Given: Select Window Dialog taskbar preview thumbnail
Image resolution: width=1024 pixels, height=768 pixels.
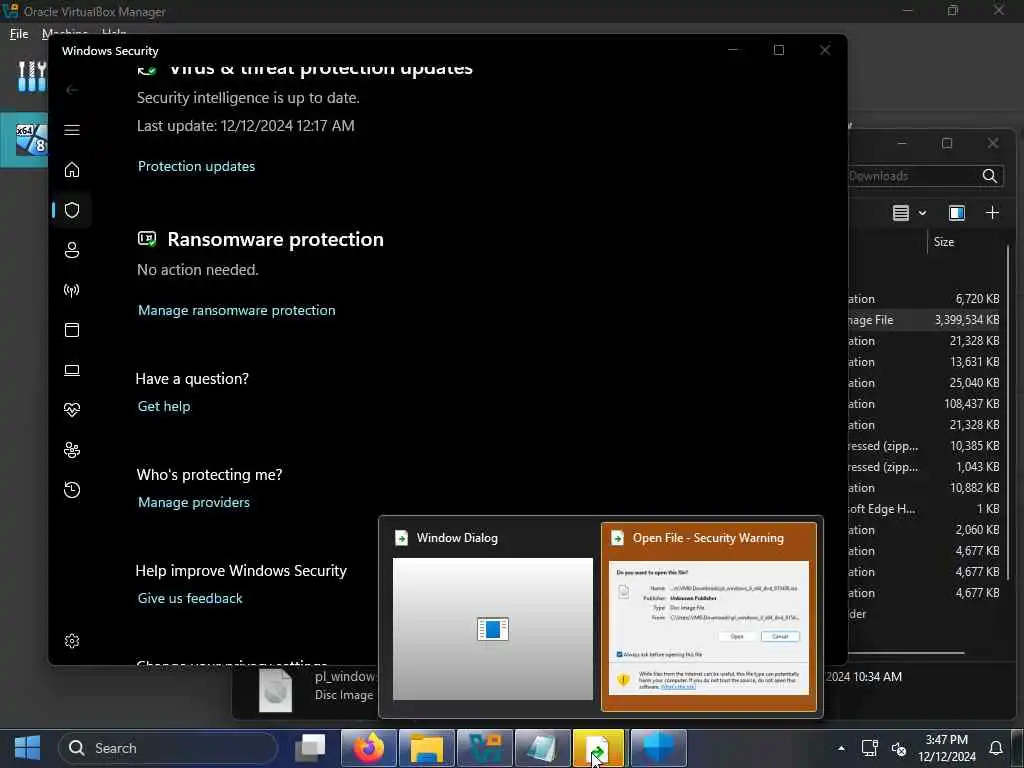Looking at the screenshot, I should tap(492, 616).
